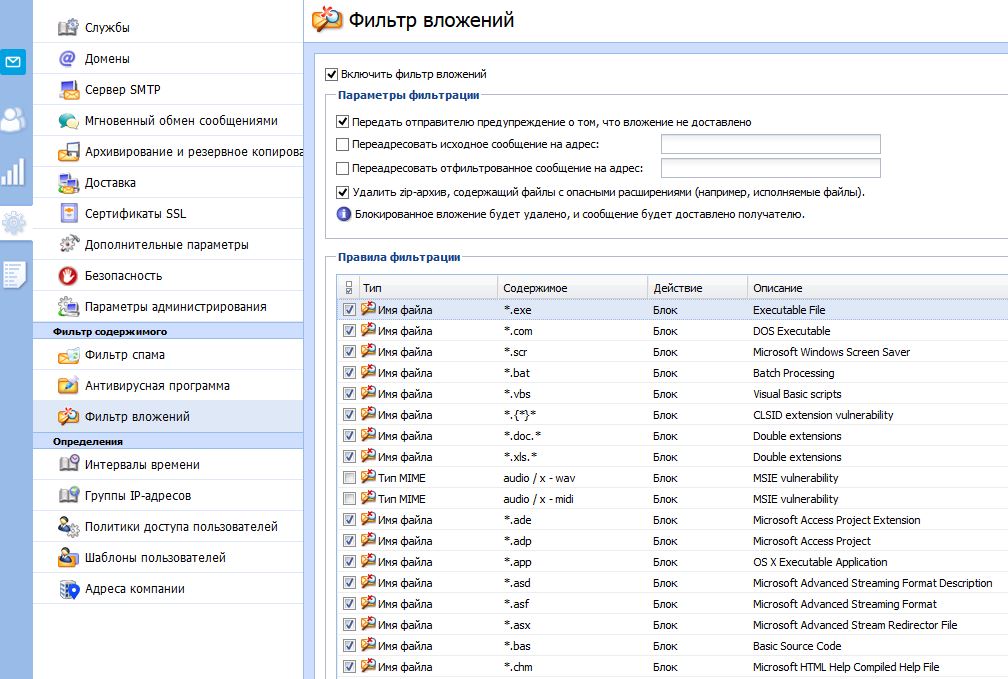
Task: Click the Сертификаты SSL icon
Action: click(68, 213)
